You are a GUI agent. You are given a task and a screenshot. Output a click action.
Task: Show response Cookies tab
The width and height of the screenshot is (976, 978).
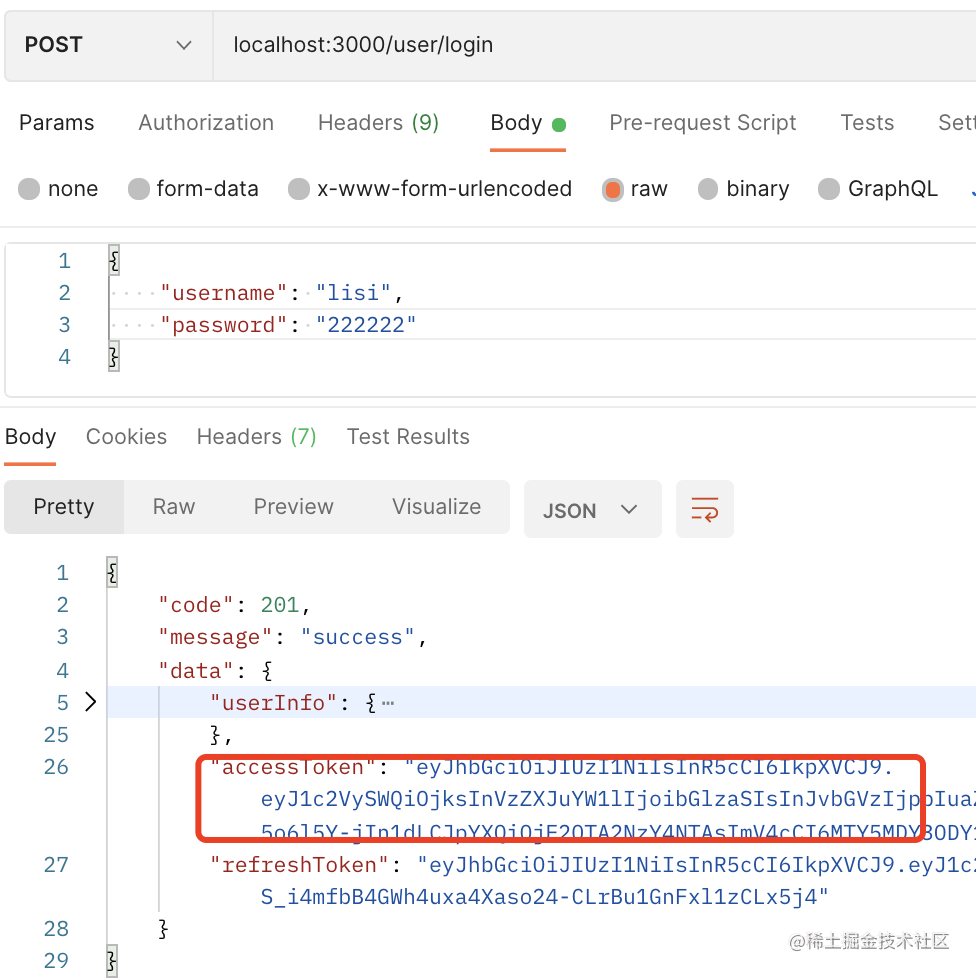(x=126, y=437)
